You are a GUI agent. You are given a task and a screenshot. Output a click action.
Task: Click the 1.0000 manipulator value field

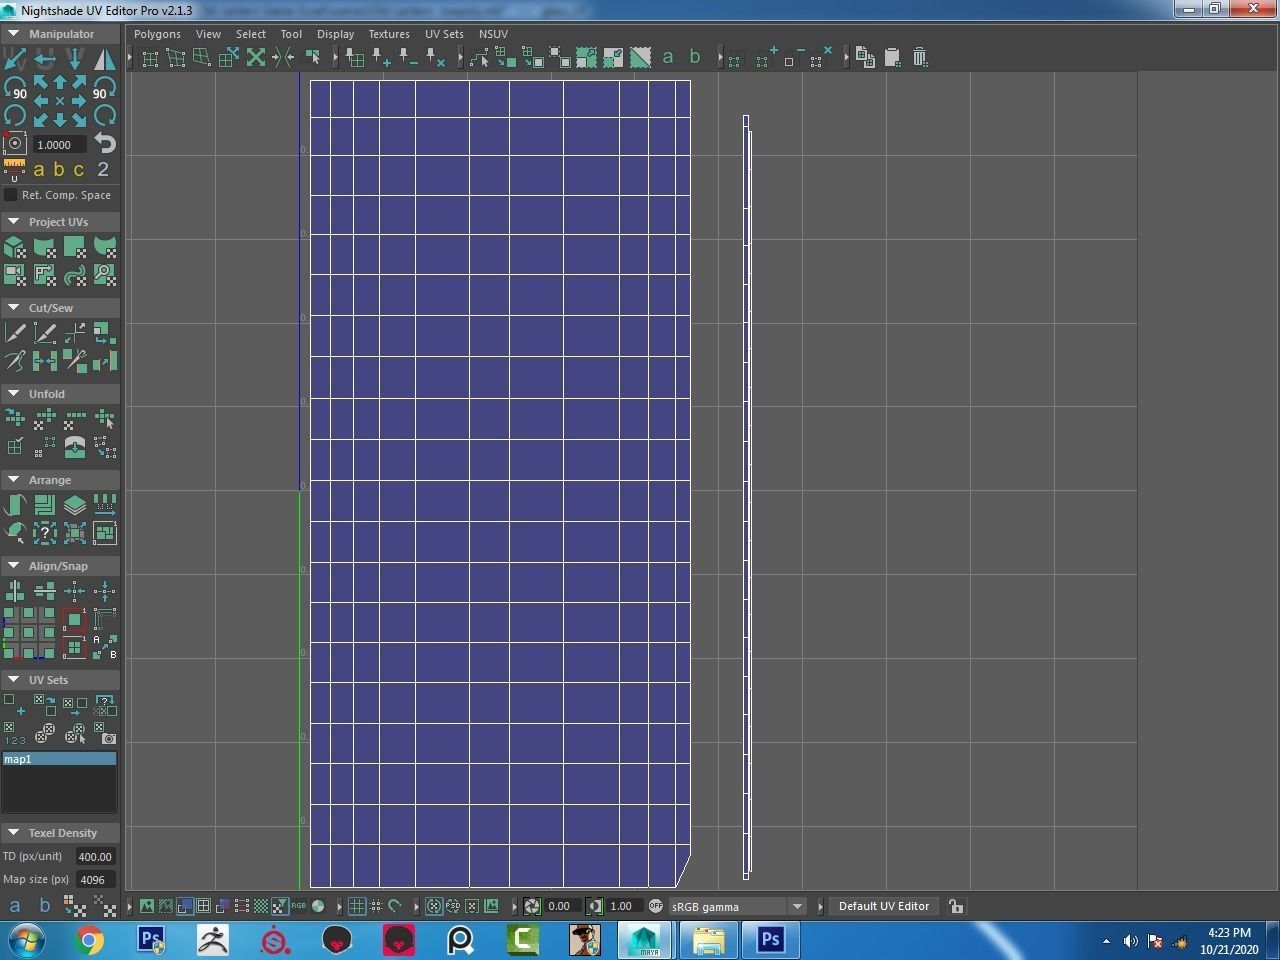coord(59,144)
